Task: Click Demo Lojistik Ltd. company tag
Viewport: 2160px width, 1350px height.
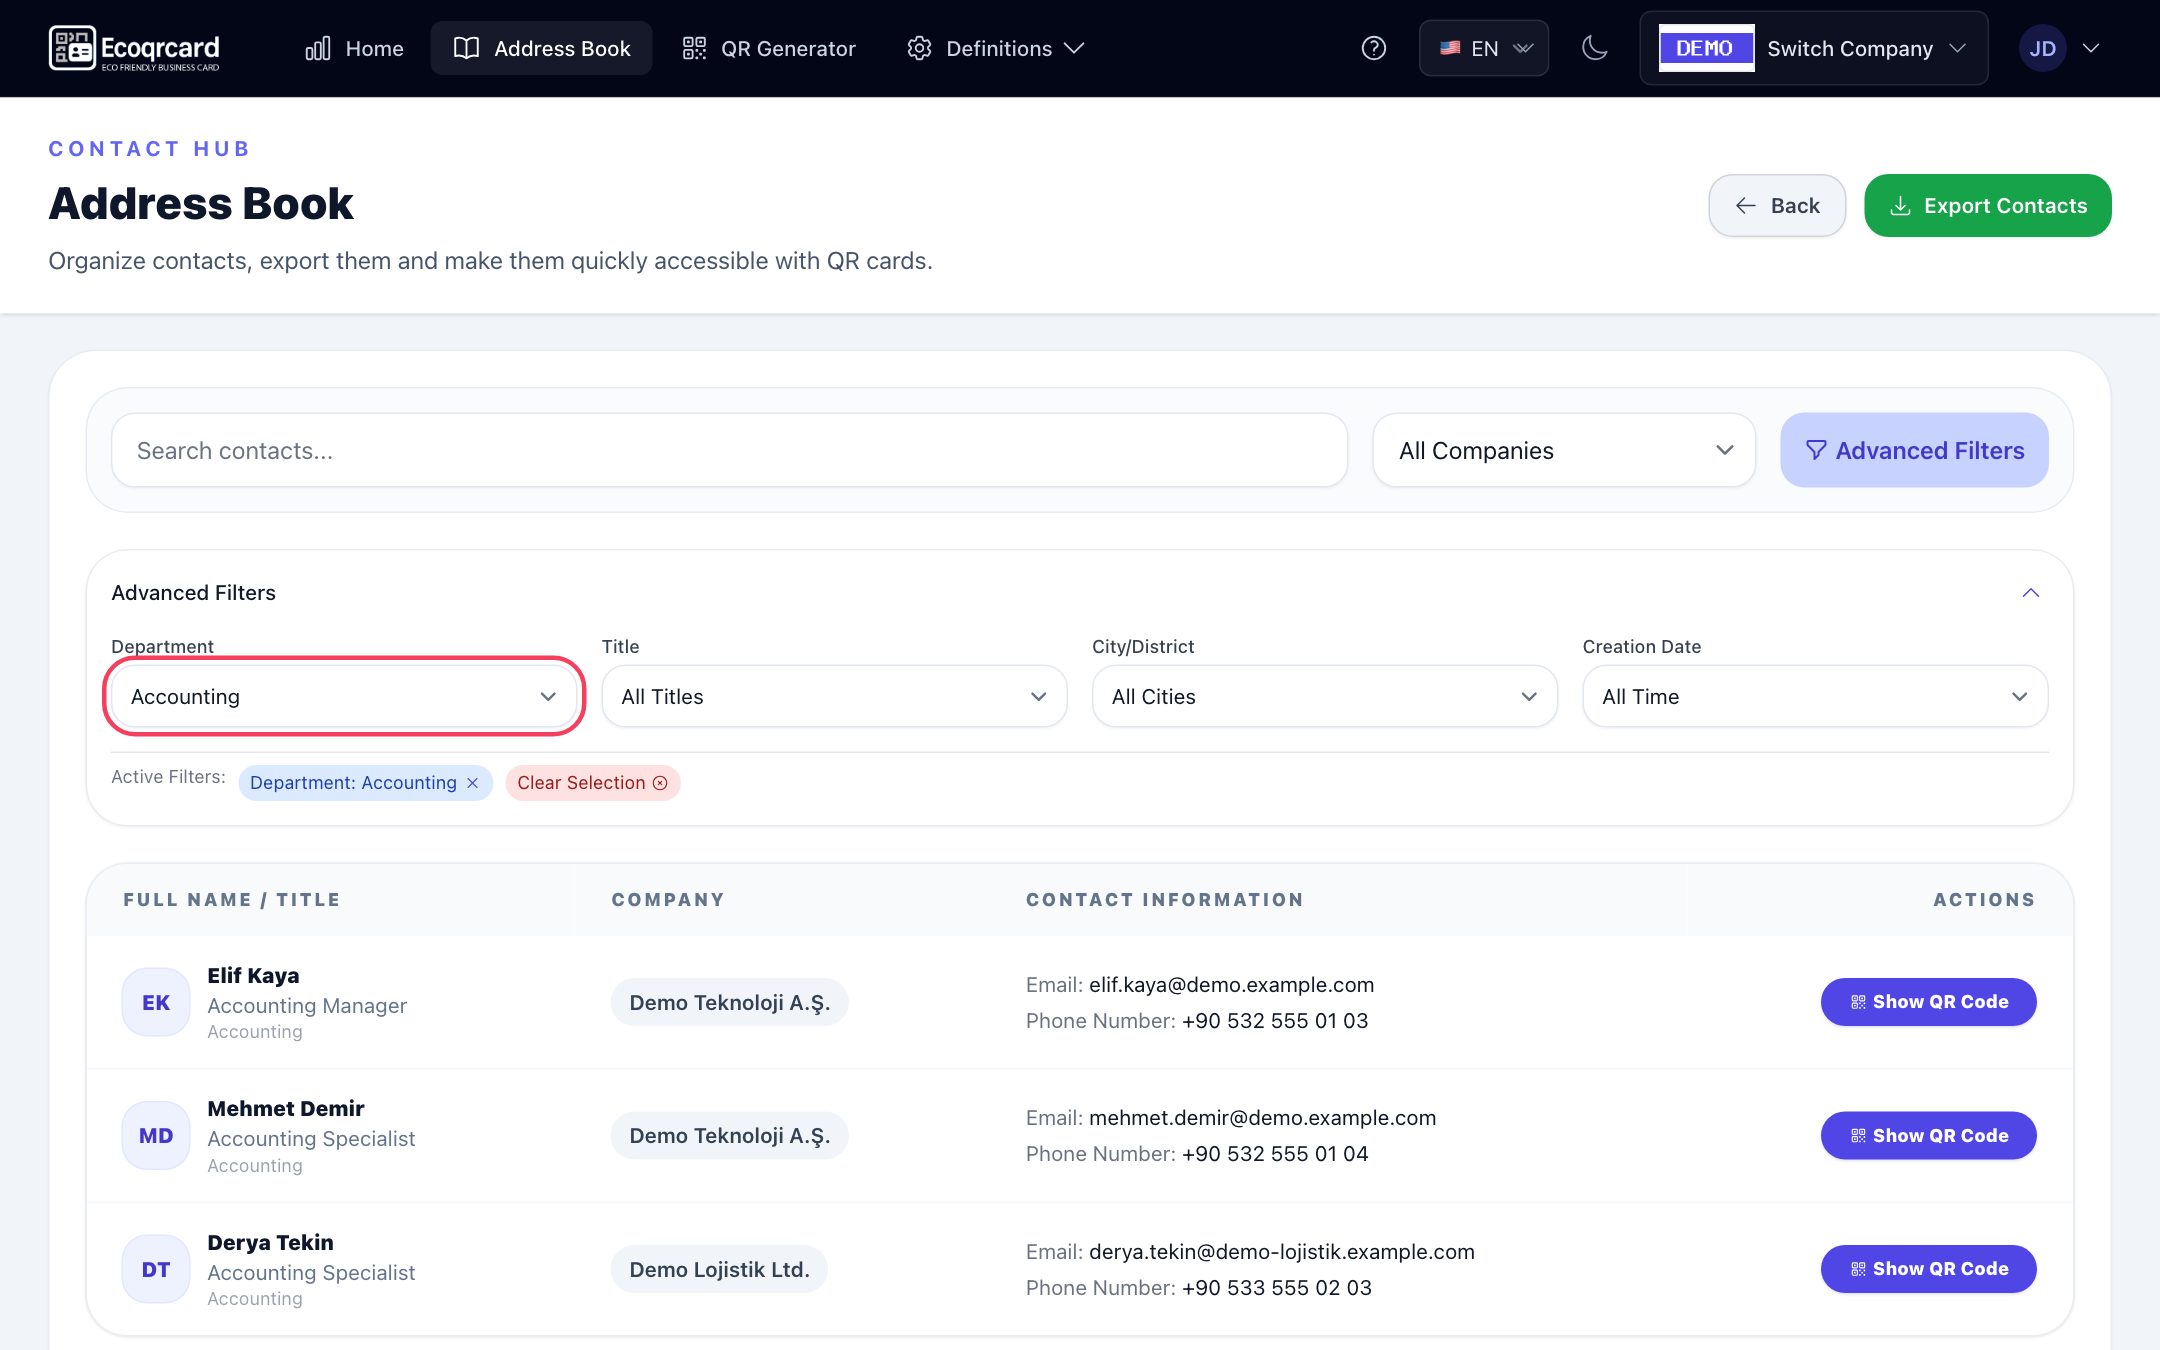Action: click(x=719, y=1269)
